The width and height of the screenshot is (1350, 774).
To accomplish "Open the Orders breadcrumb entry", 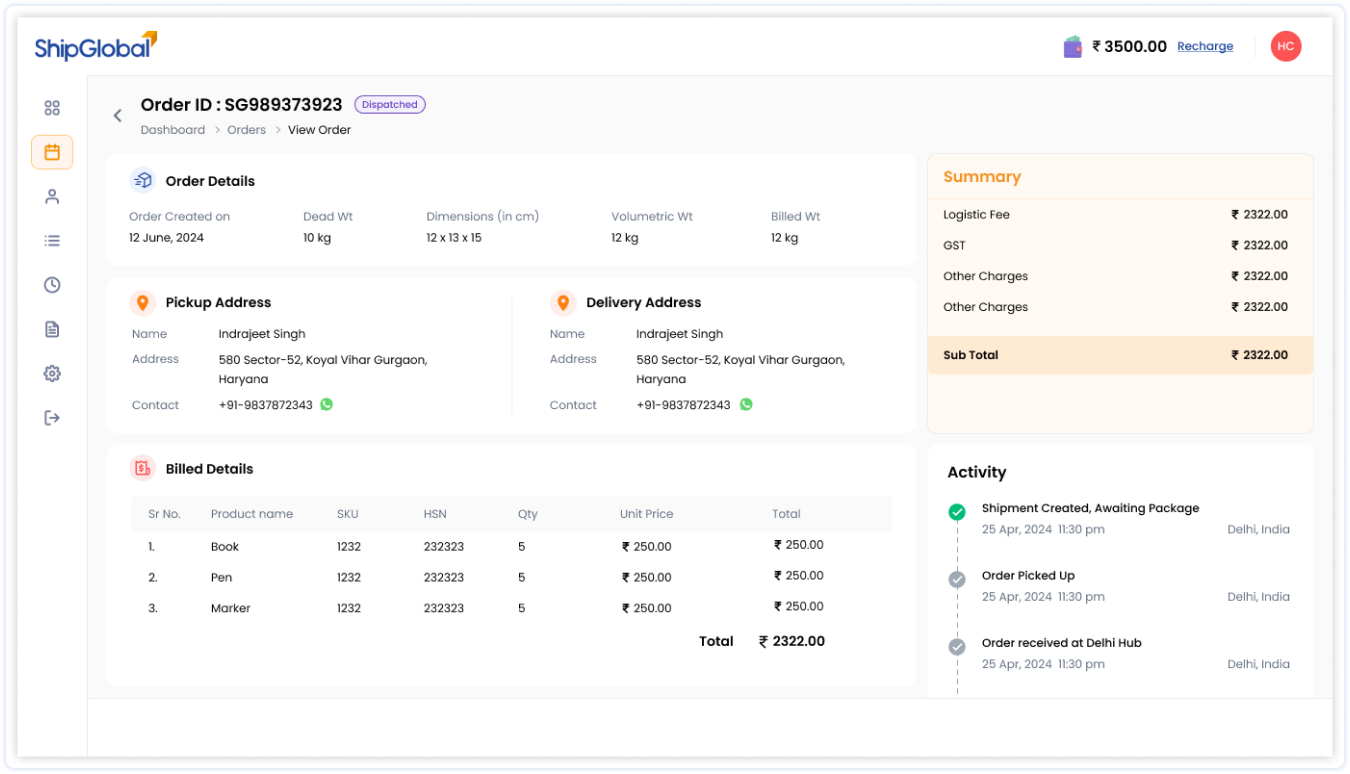I will 246,129.
